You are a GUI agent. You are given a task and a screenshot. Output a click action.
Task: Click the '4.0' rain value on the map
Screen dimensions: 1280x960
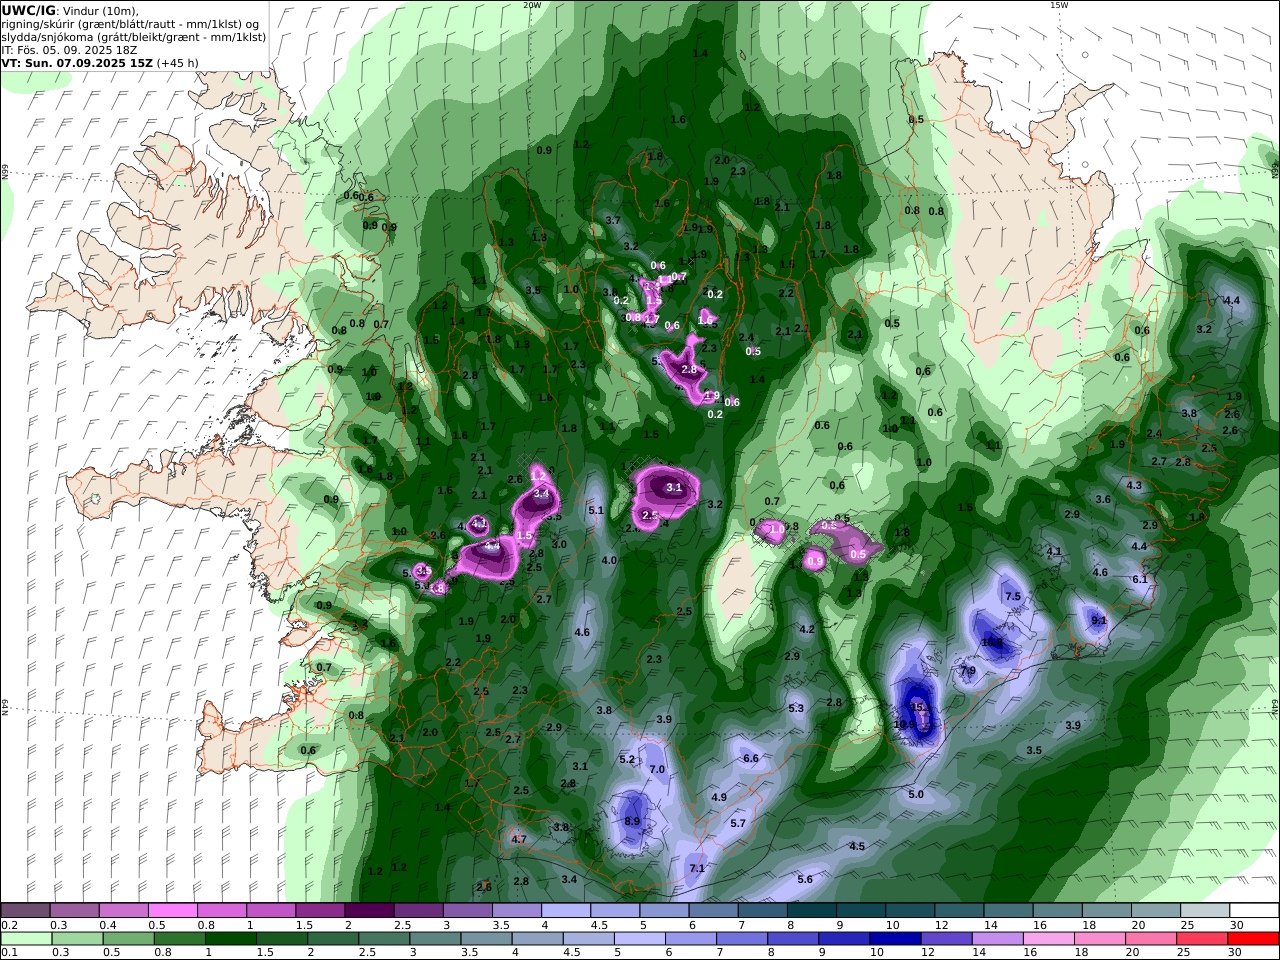click(609, 561)
